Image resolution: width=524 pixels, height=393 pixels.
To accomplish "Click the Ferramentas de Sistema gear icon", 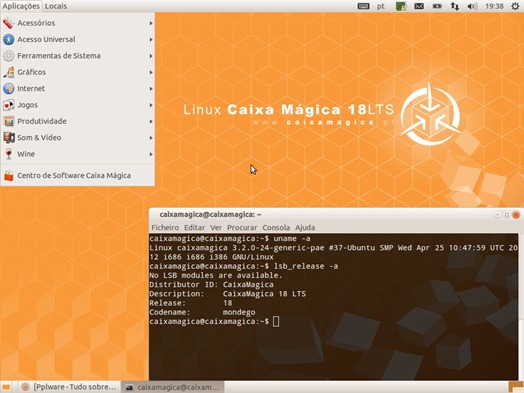I will coord(8,56).
